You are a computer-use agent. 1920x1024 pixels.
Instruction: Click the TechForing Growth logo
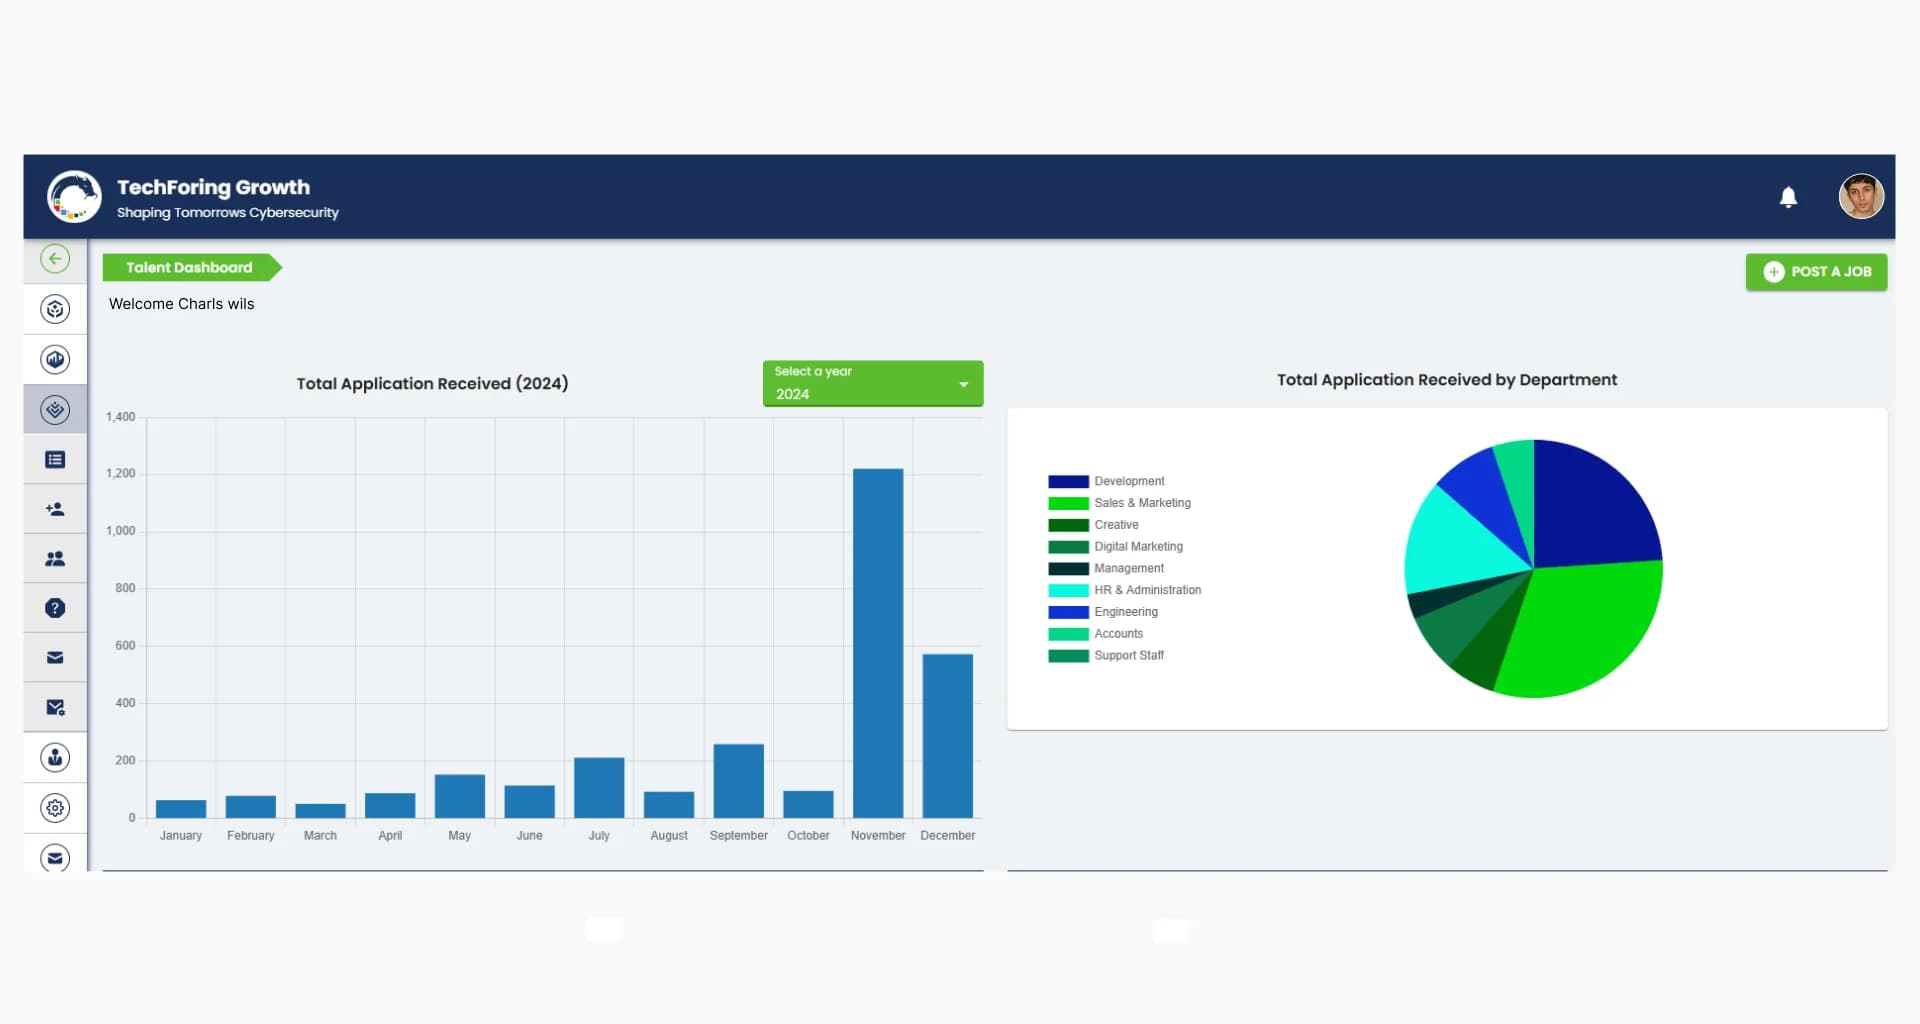(74, 196)
